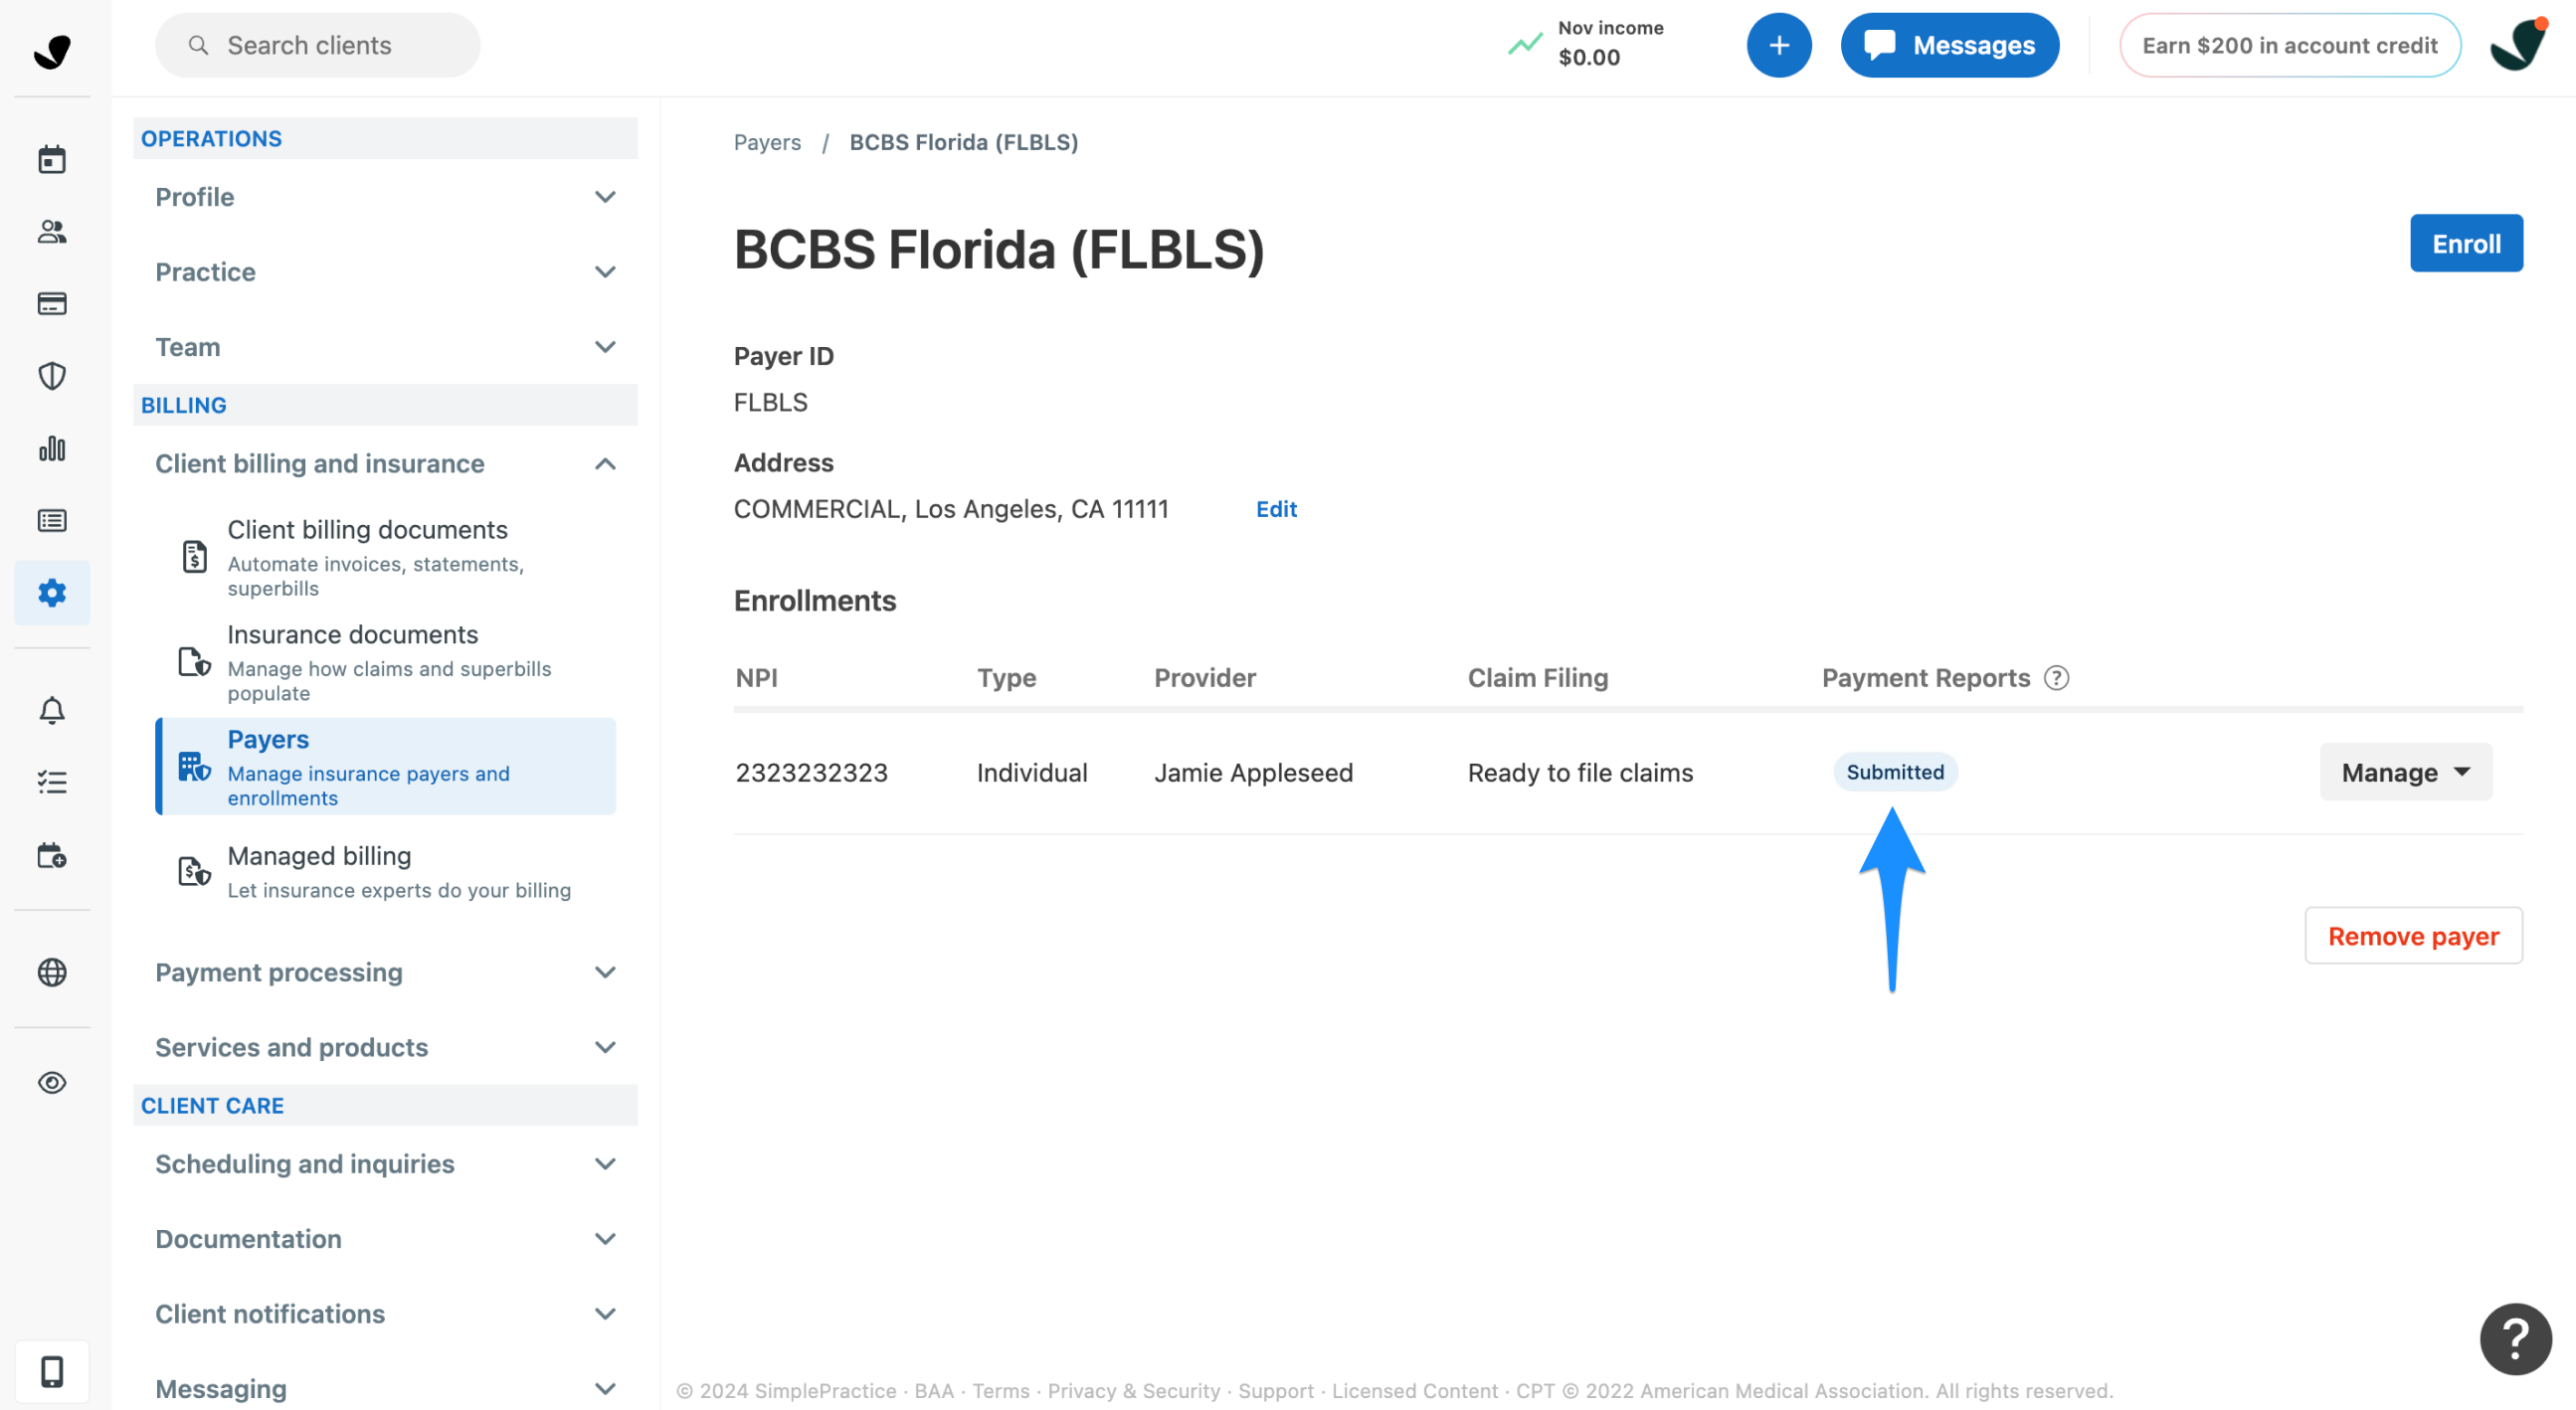Open the Privacy & Security footer link
2576x1410 pixels.
(1133, 1391)
